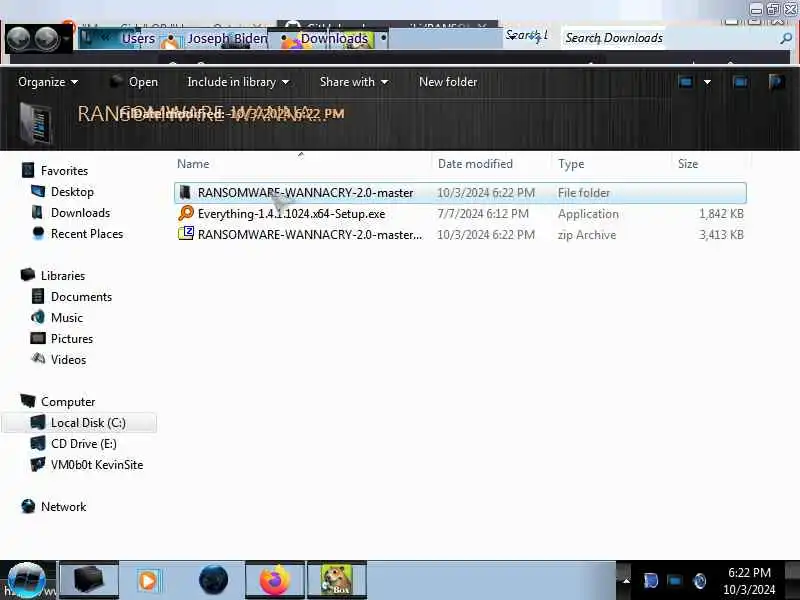Screen dimensions: 800x600
Task: Select Favorites in the navigation pane
Action: pyautogui.click(x=64, y=170)
